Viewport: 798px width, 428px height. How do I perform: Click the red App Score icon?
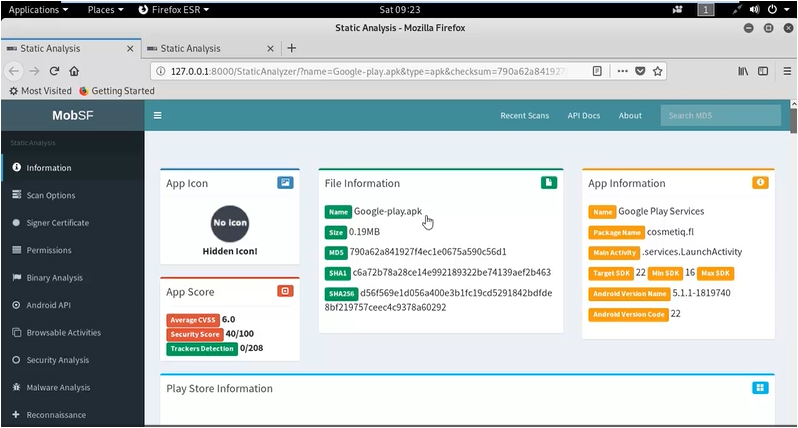[x=285, y=291]
